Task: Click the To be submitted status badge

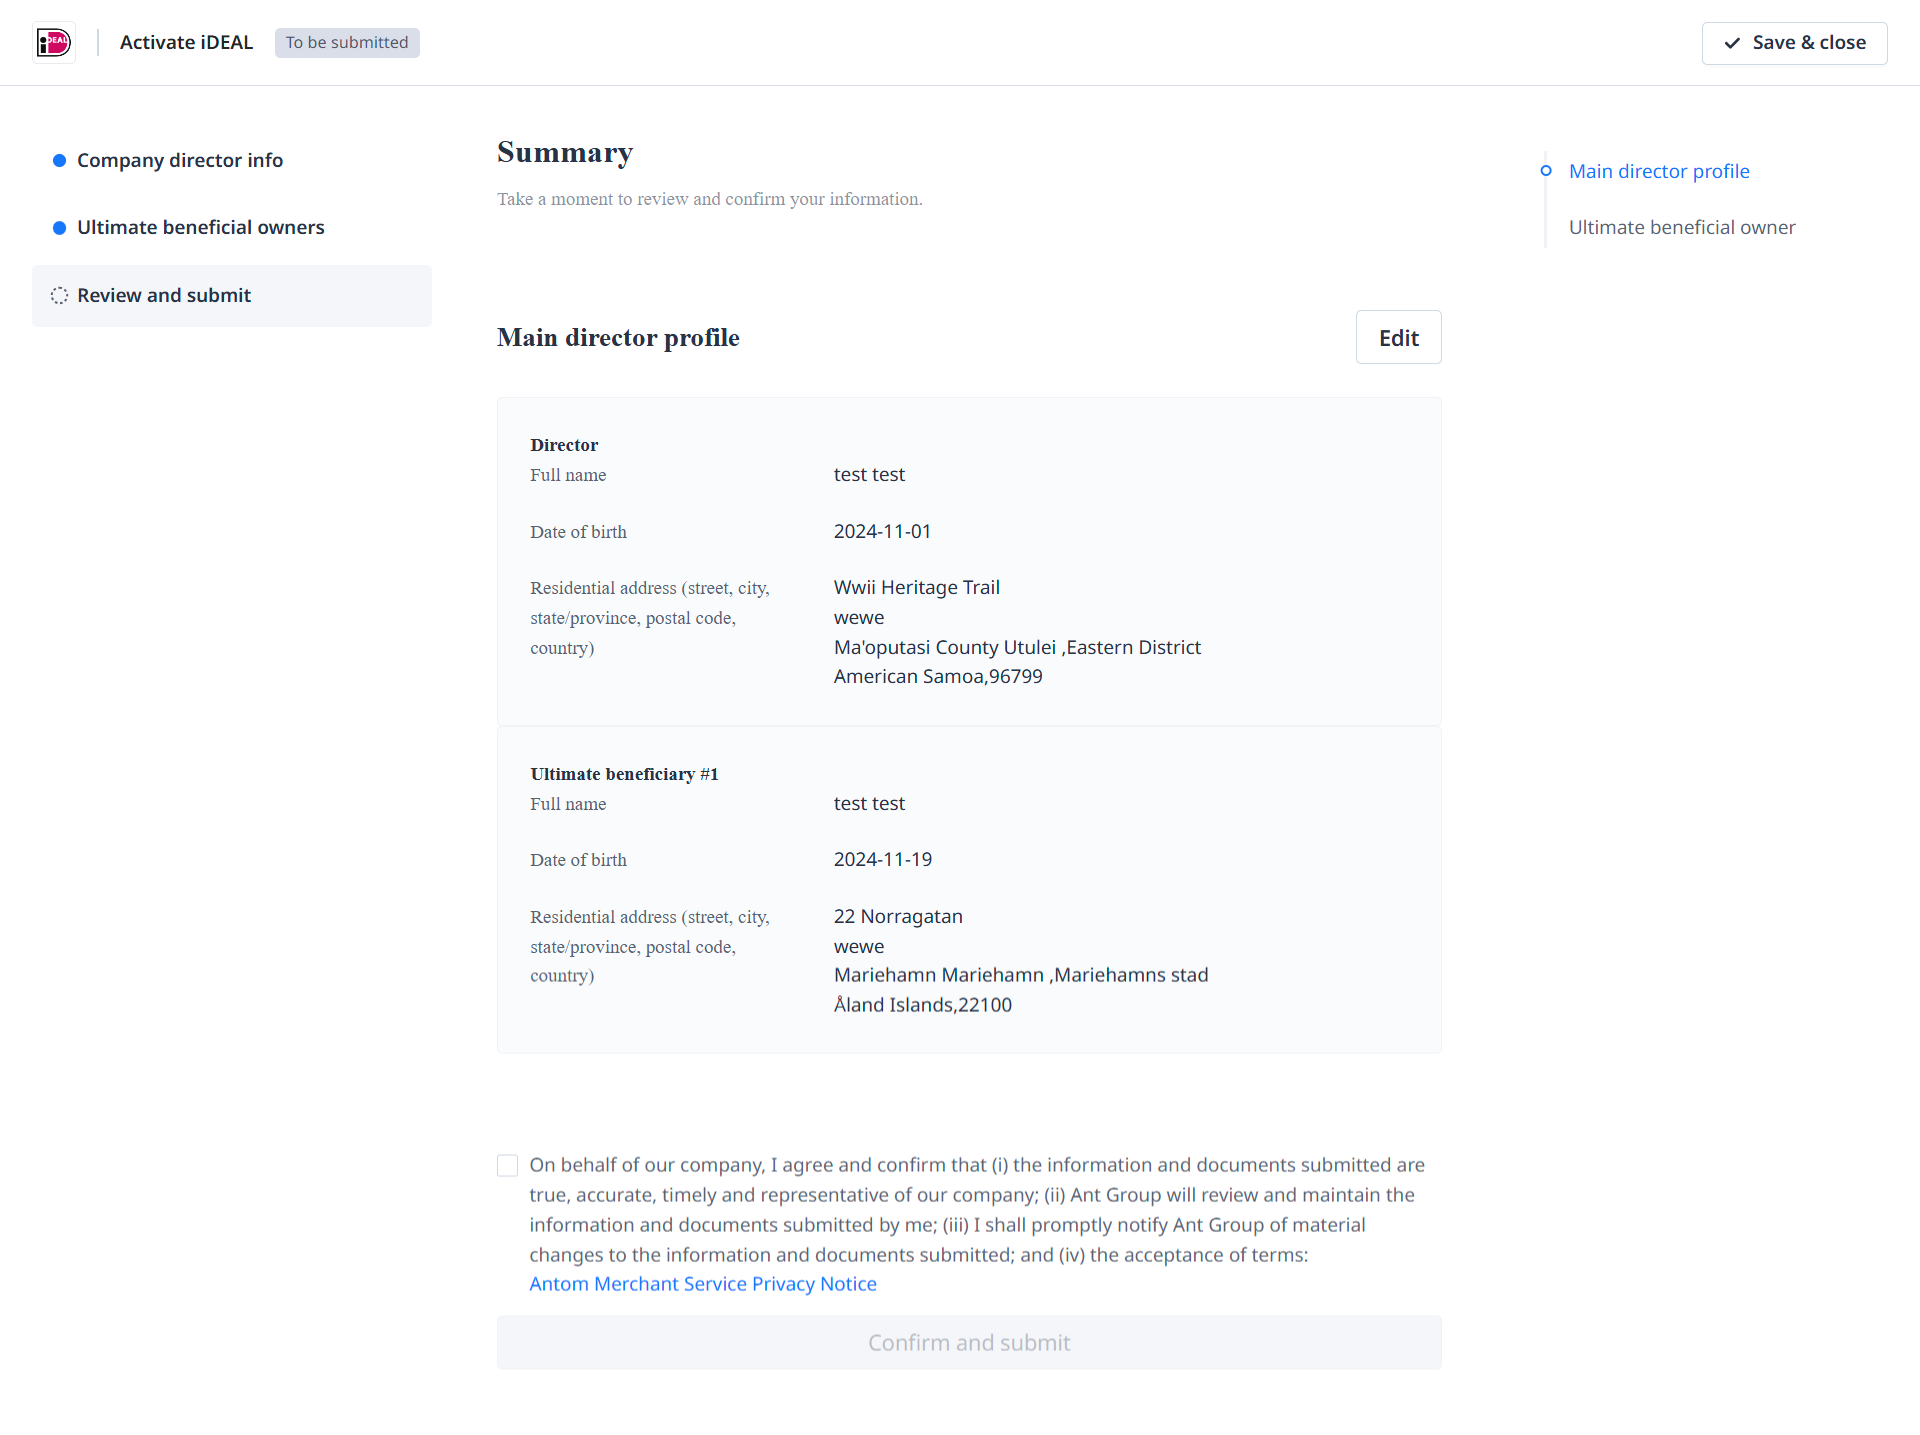Action: [x=347, y=43]
